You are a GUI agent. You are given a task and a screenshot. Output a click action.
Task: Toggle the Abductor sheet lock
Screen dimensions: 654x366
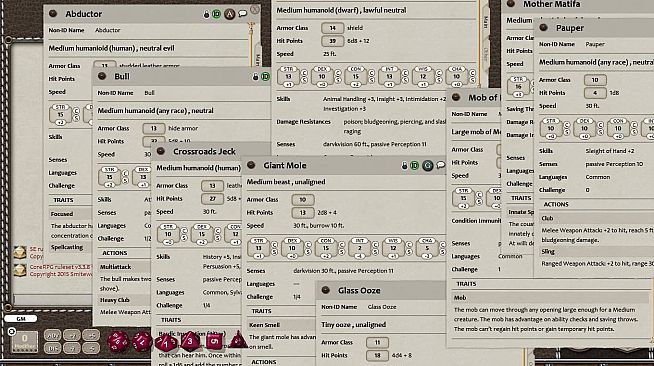click(206, 15)
